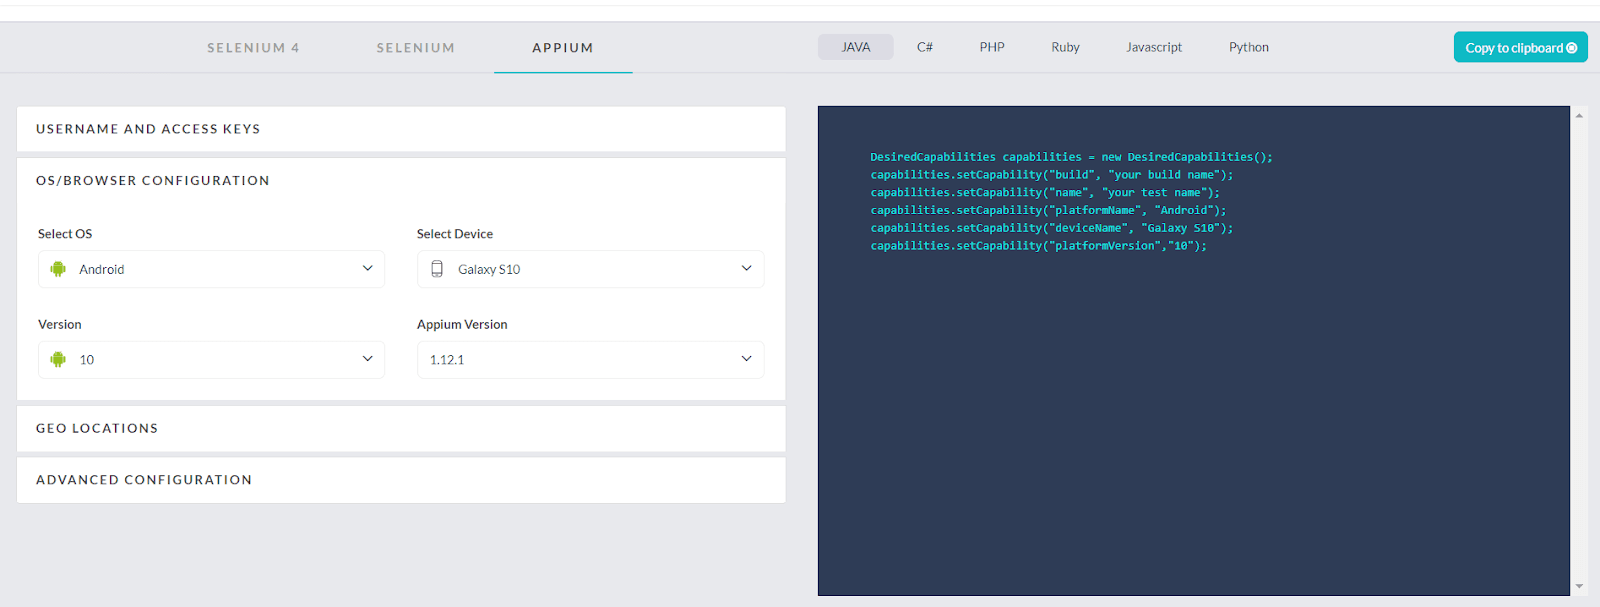
Task: Switch to the Selenium tab
Action: (x=415, y=48)
